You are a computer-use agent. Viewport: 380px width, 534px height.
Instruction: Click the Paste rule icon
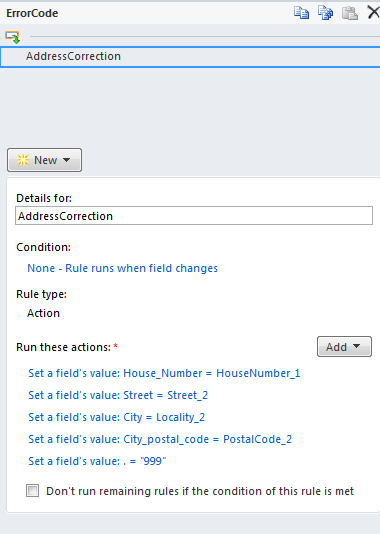(x=350, y=13)
